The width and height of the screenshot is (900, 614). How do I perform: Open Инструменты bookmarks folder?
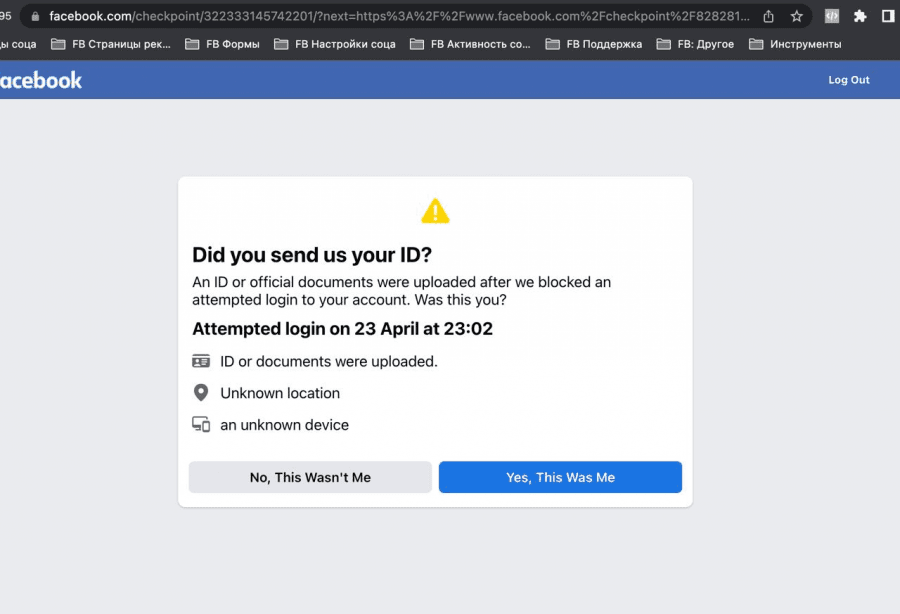(795, 44)
